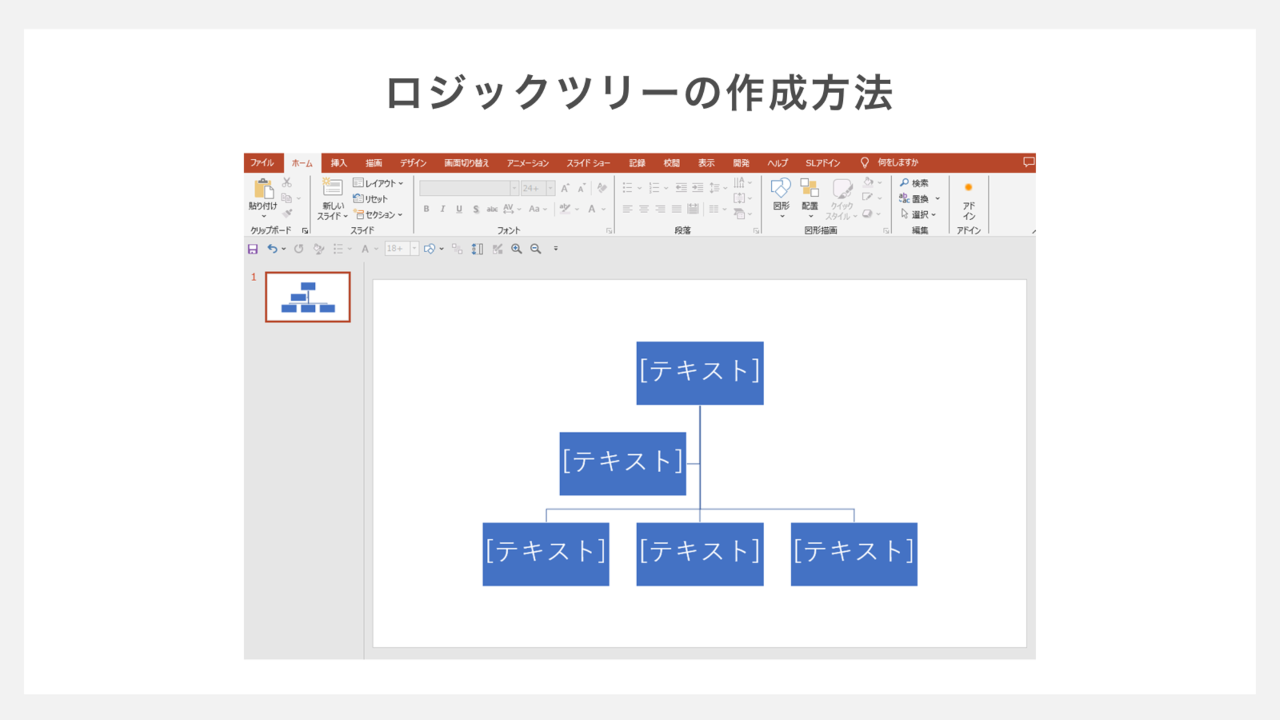Image resolution: width=1280 pixels, height=720 pixels.
Task: Switch to the 挿入 tab
Action: tap(339, 163)
